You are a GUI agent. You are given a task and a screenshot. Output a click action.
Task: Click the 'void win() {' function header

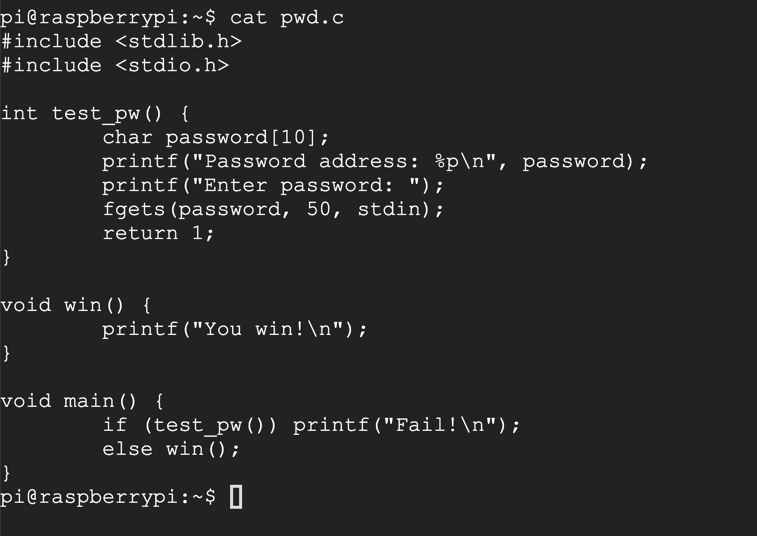coord(76,305)
